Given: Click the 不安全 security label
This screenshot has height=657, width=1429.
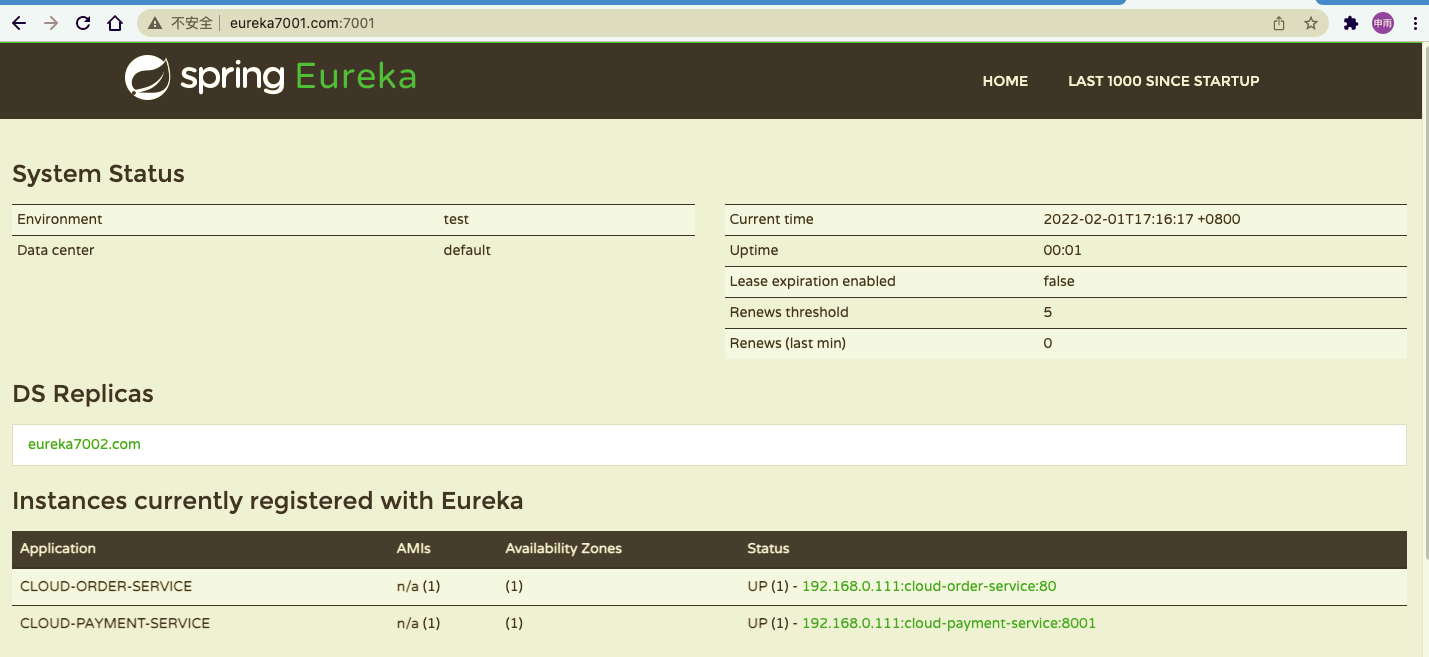Looking at the screenshot, I should click(192, 23).
